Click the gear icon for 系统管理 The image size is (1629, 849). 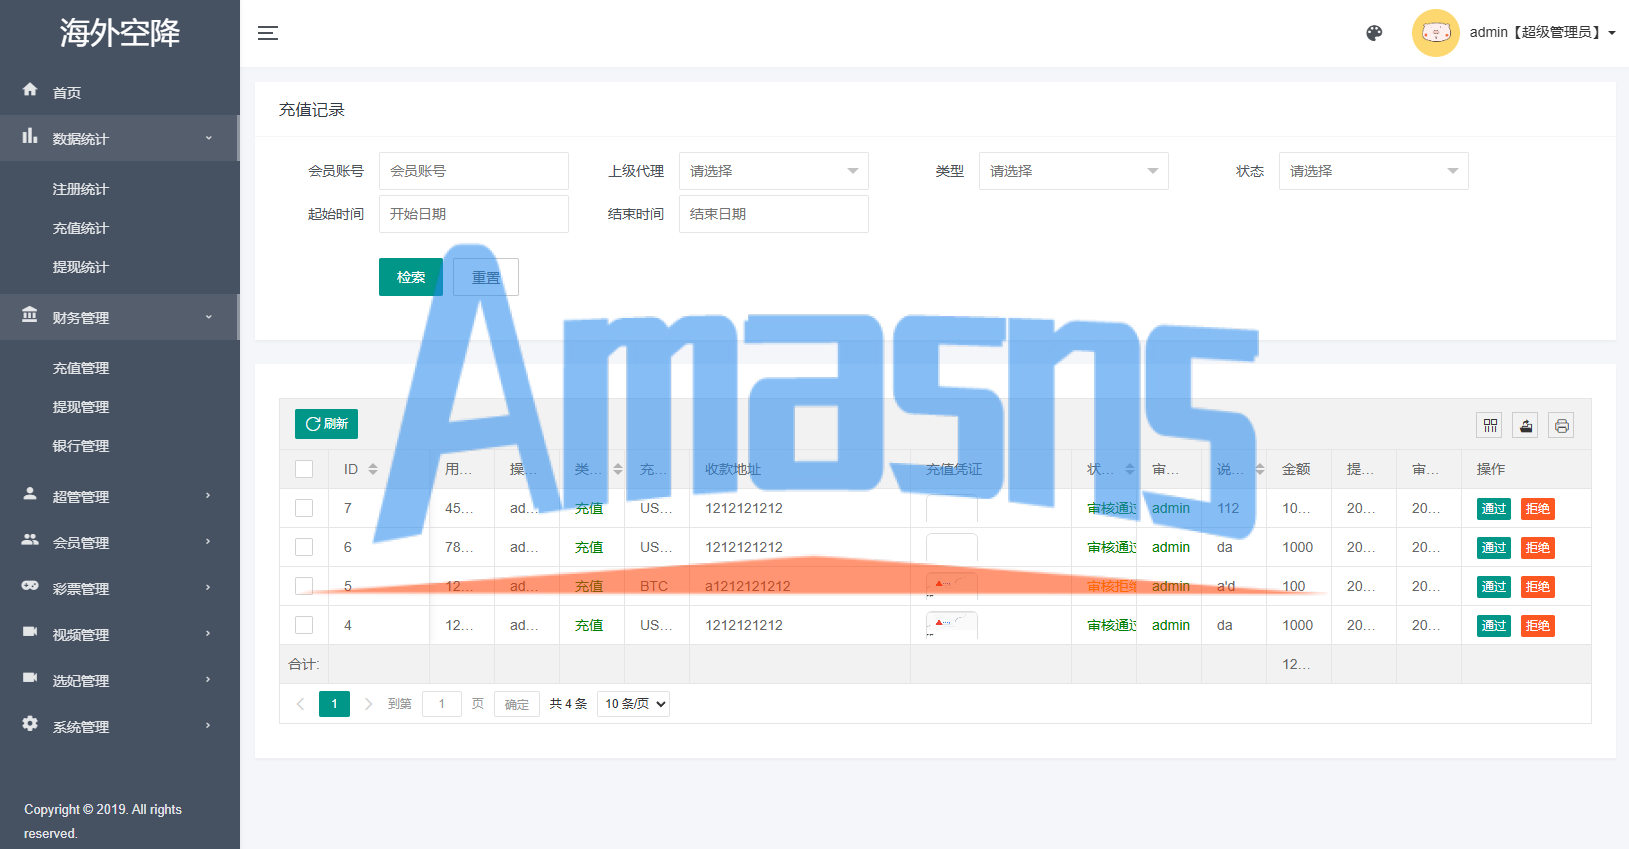(30, 724)
